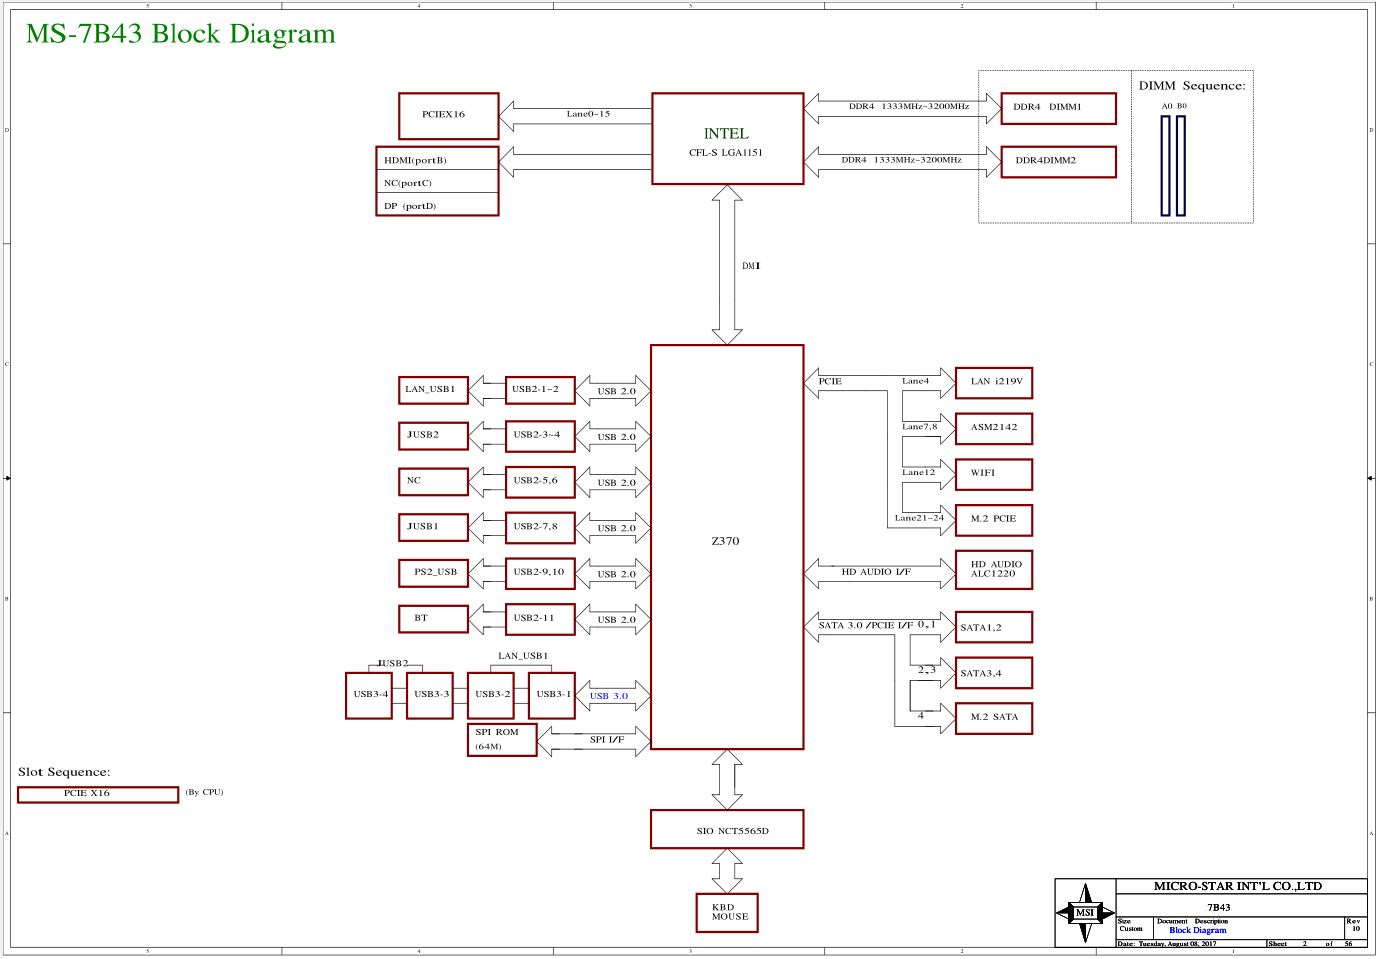Click the SPI I/F label
This screenshot has width=1376, height=959.
[x=607, y=740]
